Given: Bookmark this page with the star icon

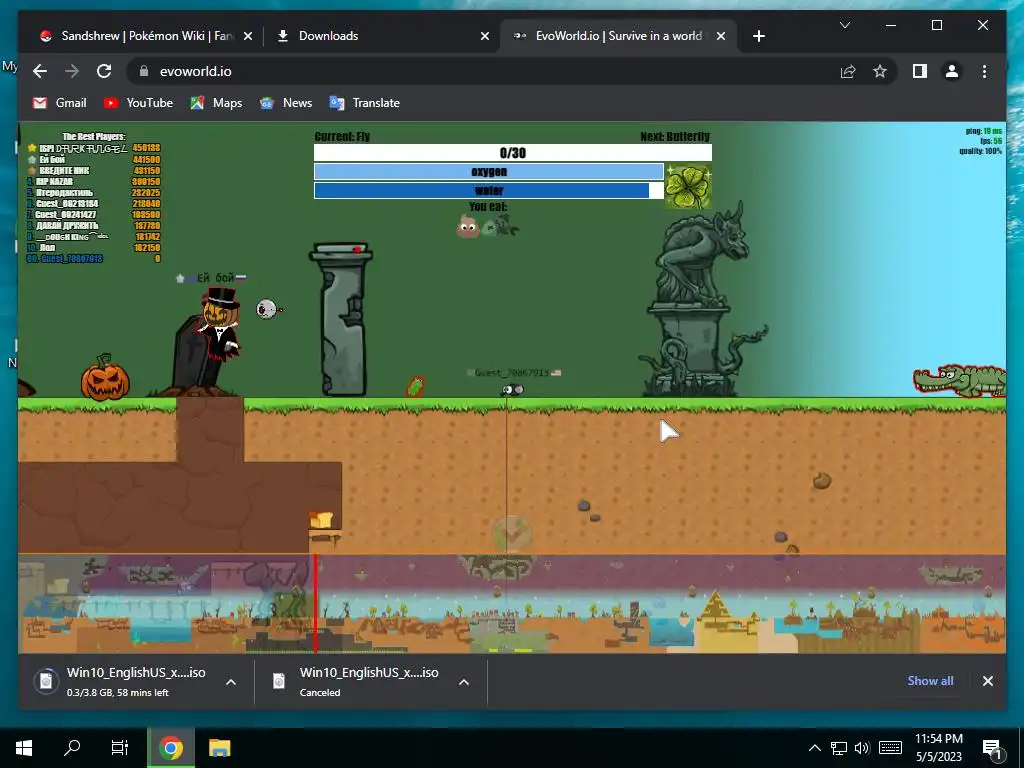Looking at the screenshot, I should [880, 71].
